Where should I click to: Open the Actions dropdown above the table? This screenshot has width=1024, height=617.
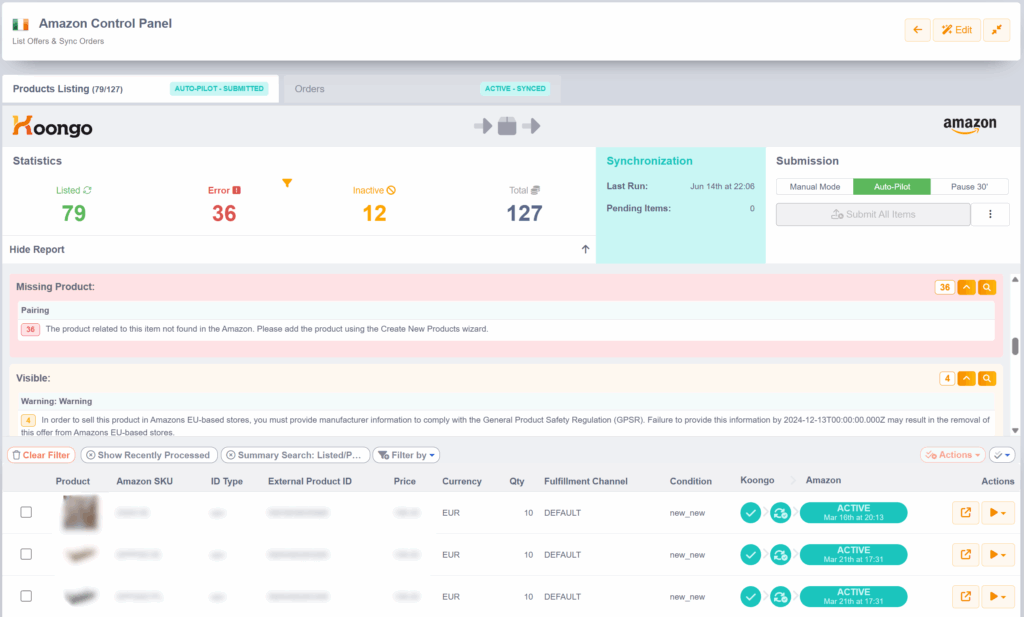(x=952, y=455)
